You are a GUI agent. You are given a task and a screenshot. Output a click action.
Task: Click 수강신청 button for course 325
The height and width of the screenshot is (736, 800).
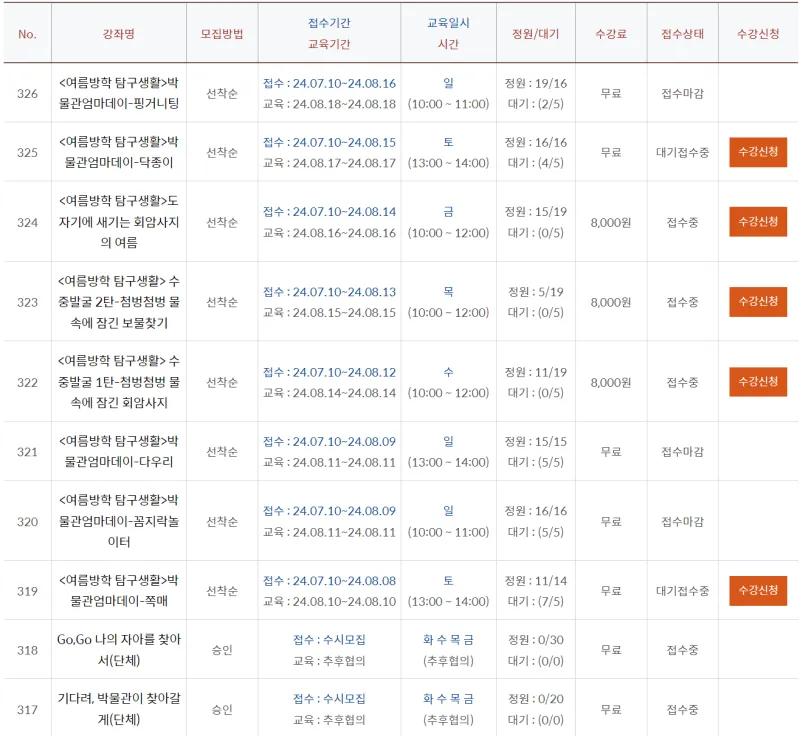coord(758,152)
